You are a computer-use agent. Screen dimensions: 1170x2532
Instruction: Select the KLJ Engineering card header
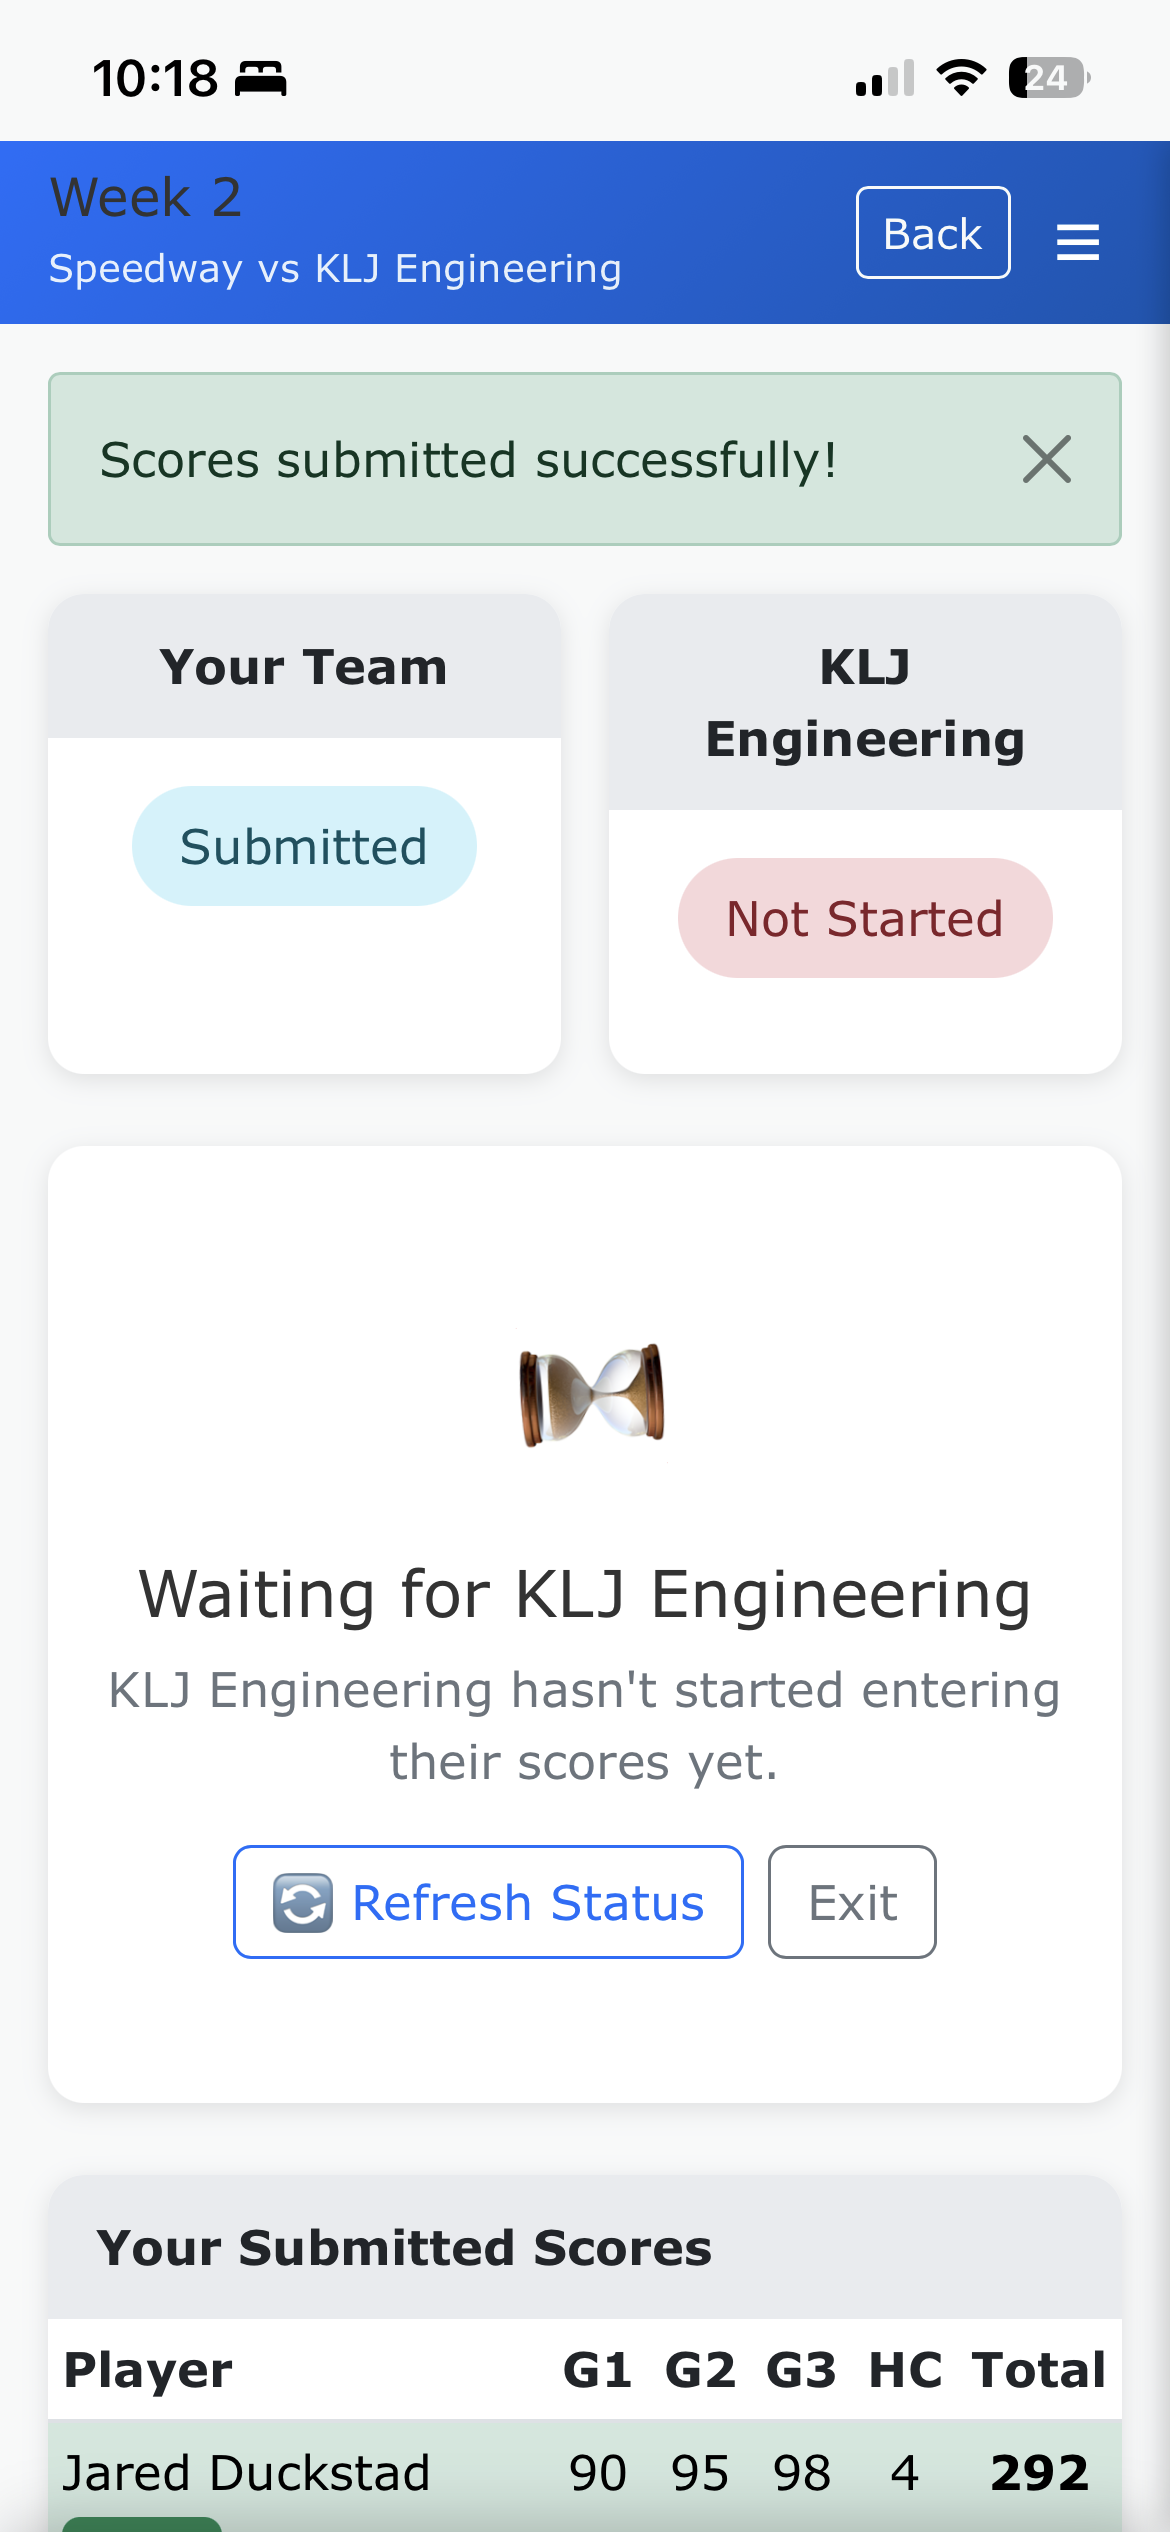865,703
